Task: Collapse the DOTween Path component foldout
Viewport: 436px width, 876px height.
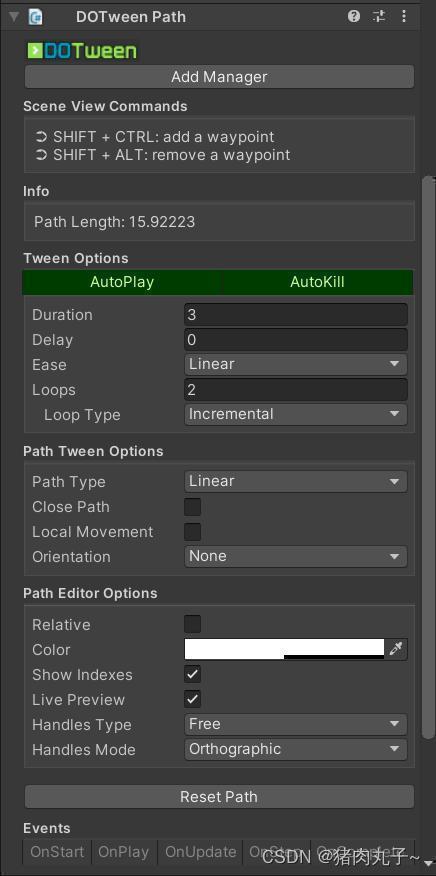Action: (14, 17)
